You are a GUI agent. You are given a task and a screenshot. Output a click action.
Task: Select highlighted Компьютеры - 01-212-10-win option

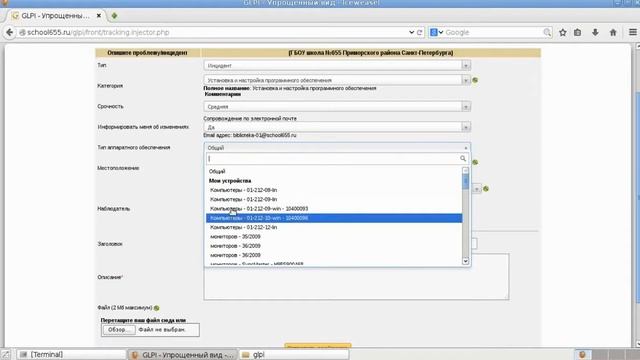[x=334, y=218]
